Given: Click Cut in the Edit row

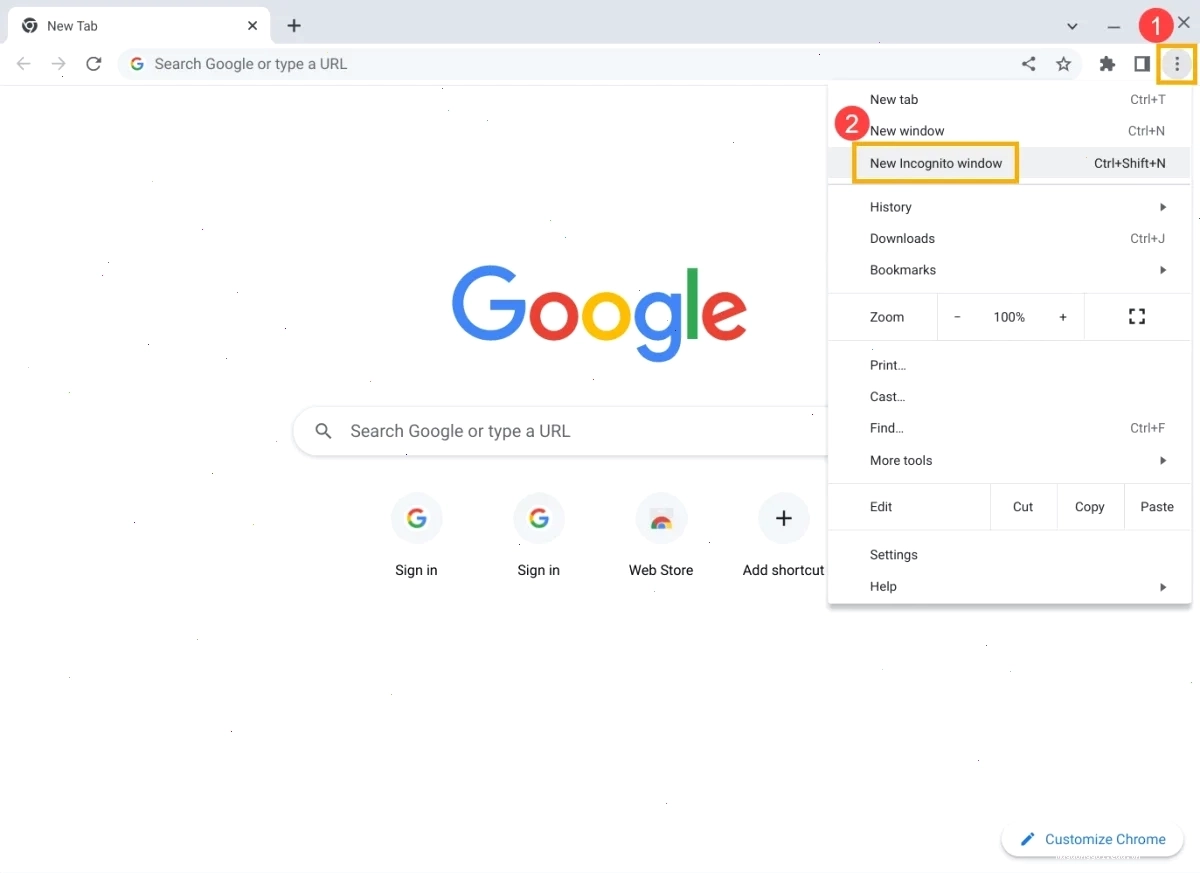Looking at the screenshot, I should pyautogui.click(x=1023, y=507).
